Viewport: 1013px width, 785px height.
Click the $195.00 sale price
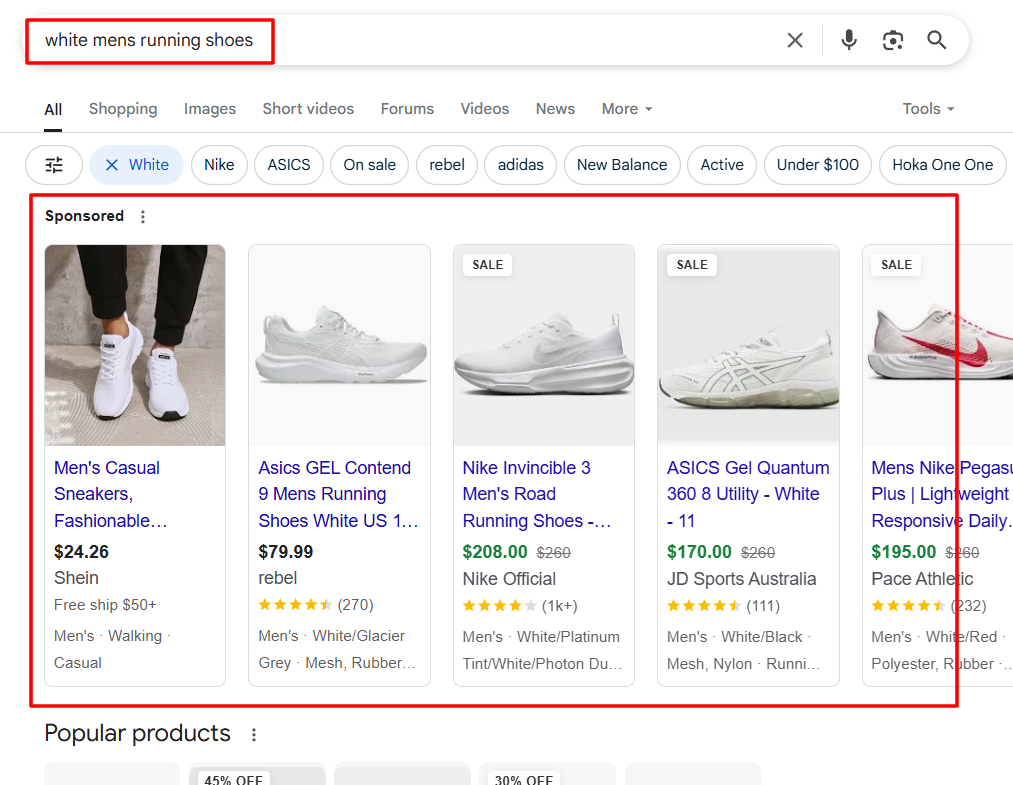903,552
